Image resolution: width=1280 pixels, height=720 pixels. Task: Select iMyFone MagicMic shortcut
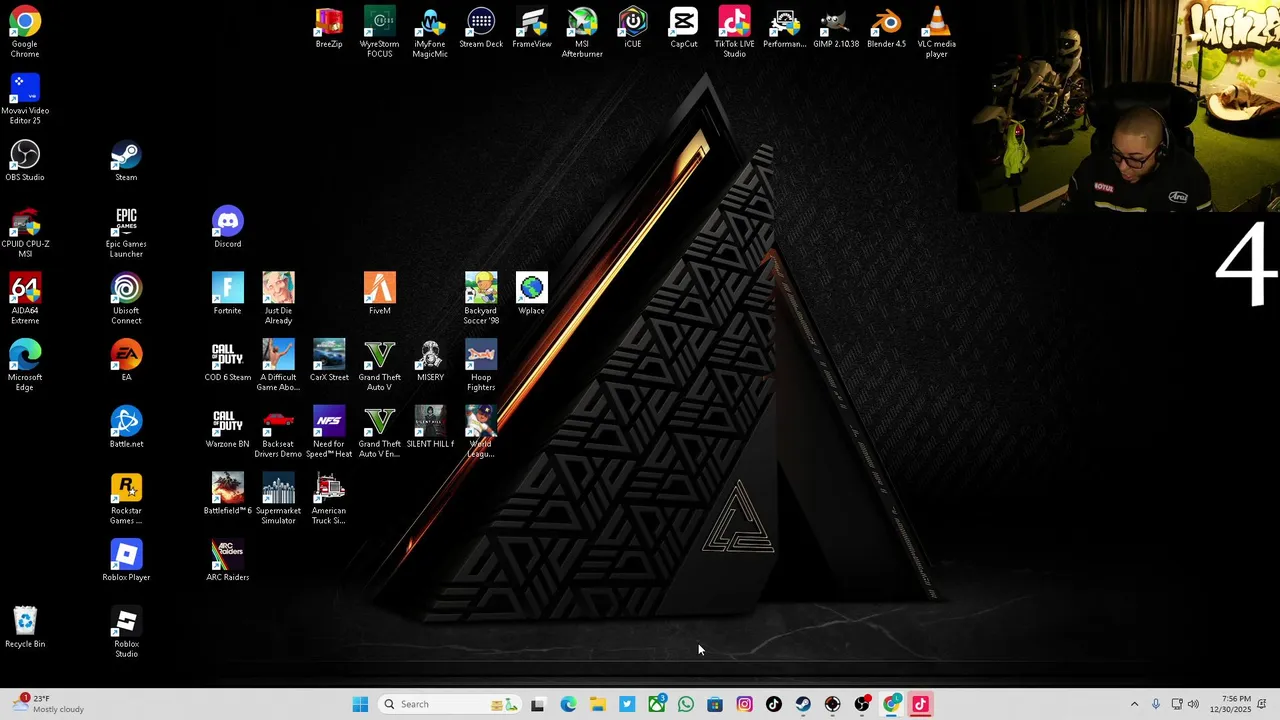click(430, 32)
